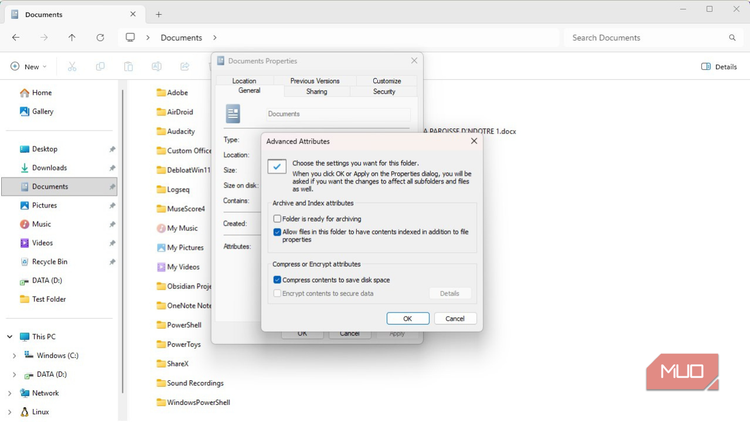The width and height of the screenshot is (750, 422).
Task: Toggle the Details pane button
Action: 719,67
